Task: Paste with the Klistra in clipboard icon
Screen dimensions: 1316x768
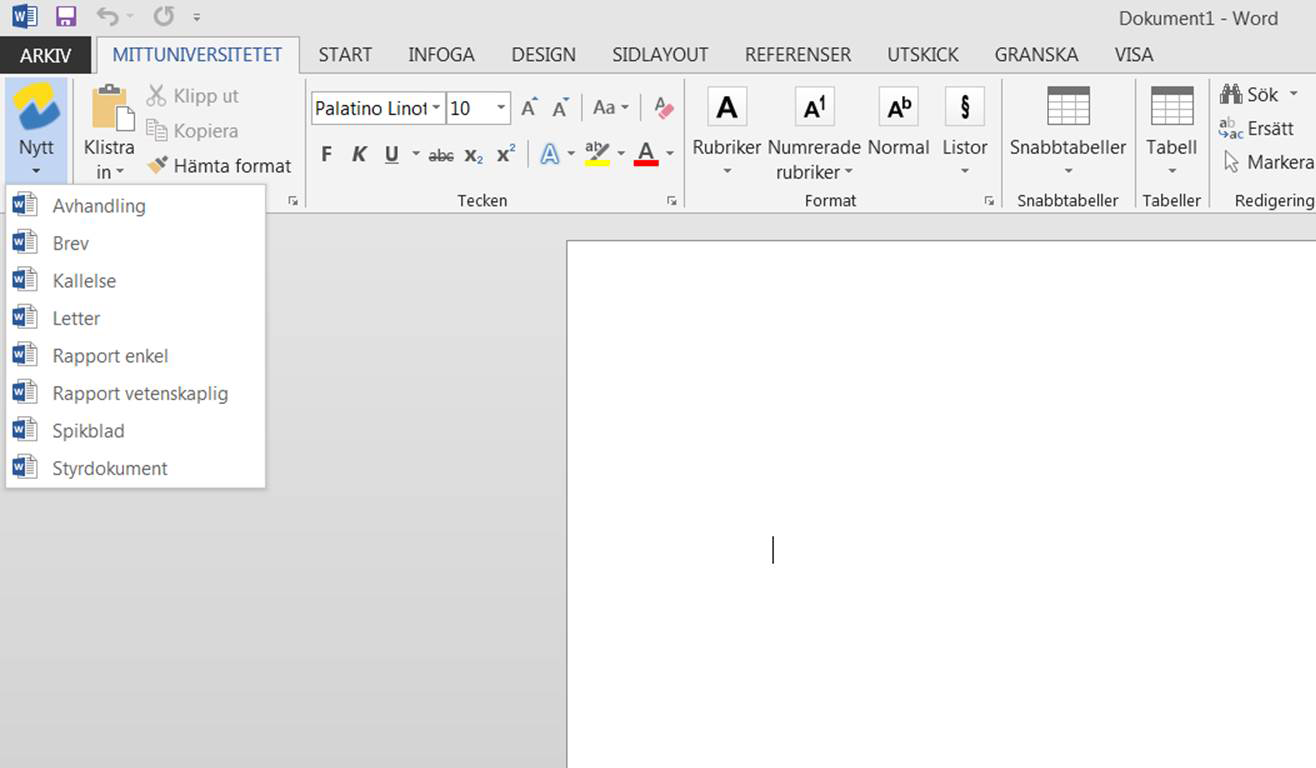Action: 112,108
